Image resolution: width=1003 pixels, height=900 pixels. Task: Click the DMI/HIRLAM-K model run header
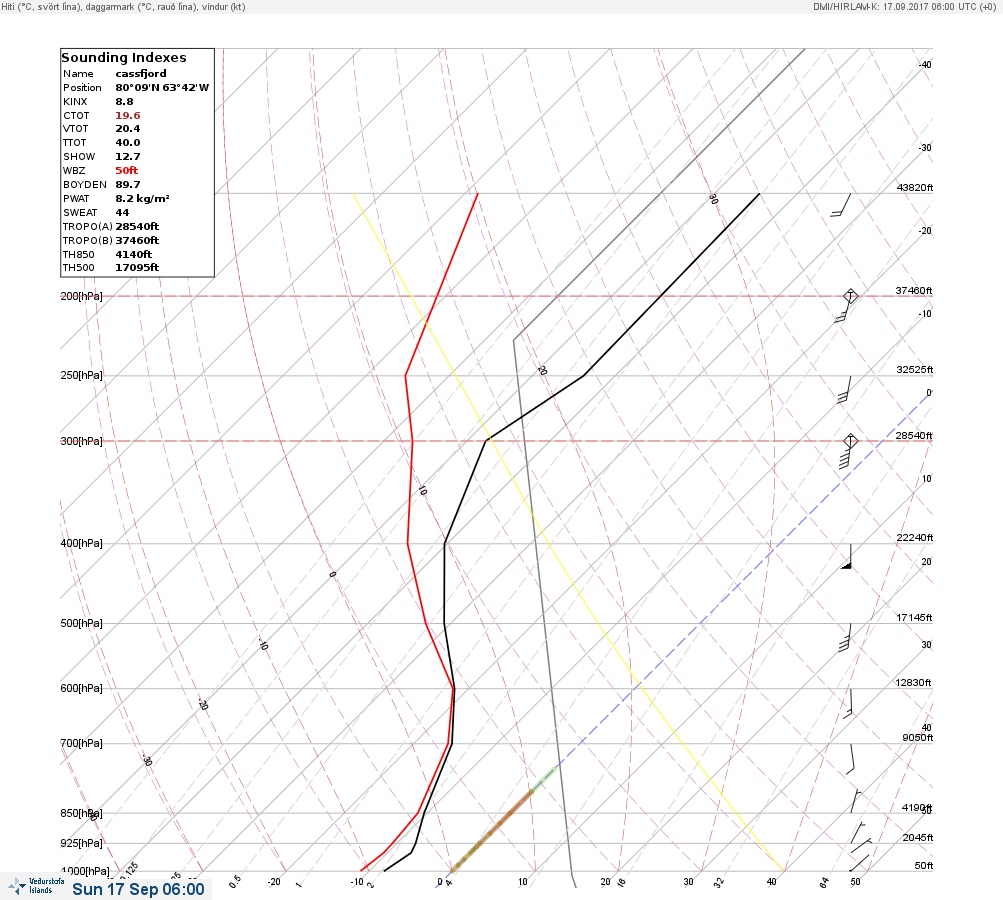(904, 6)
